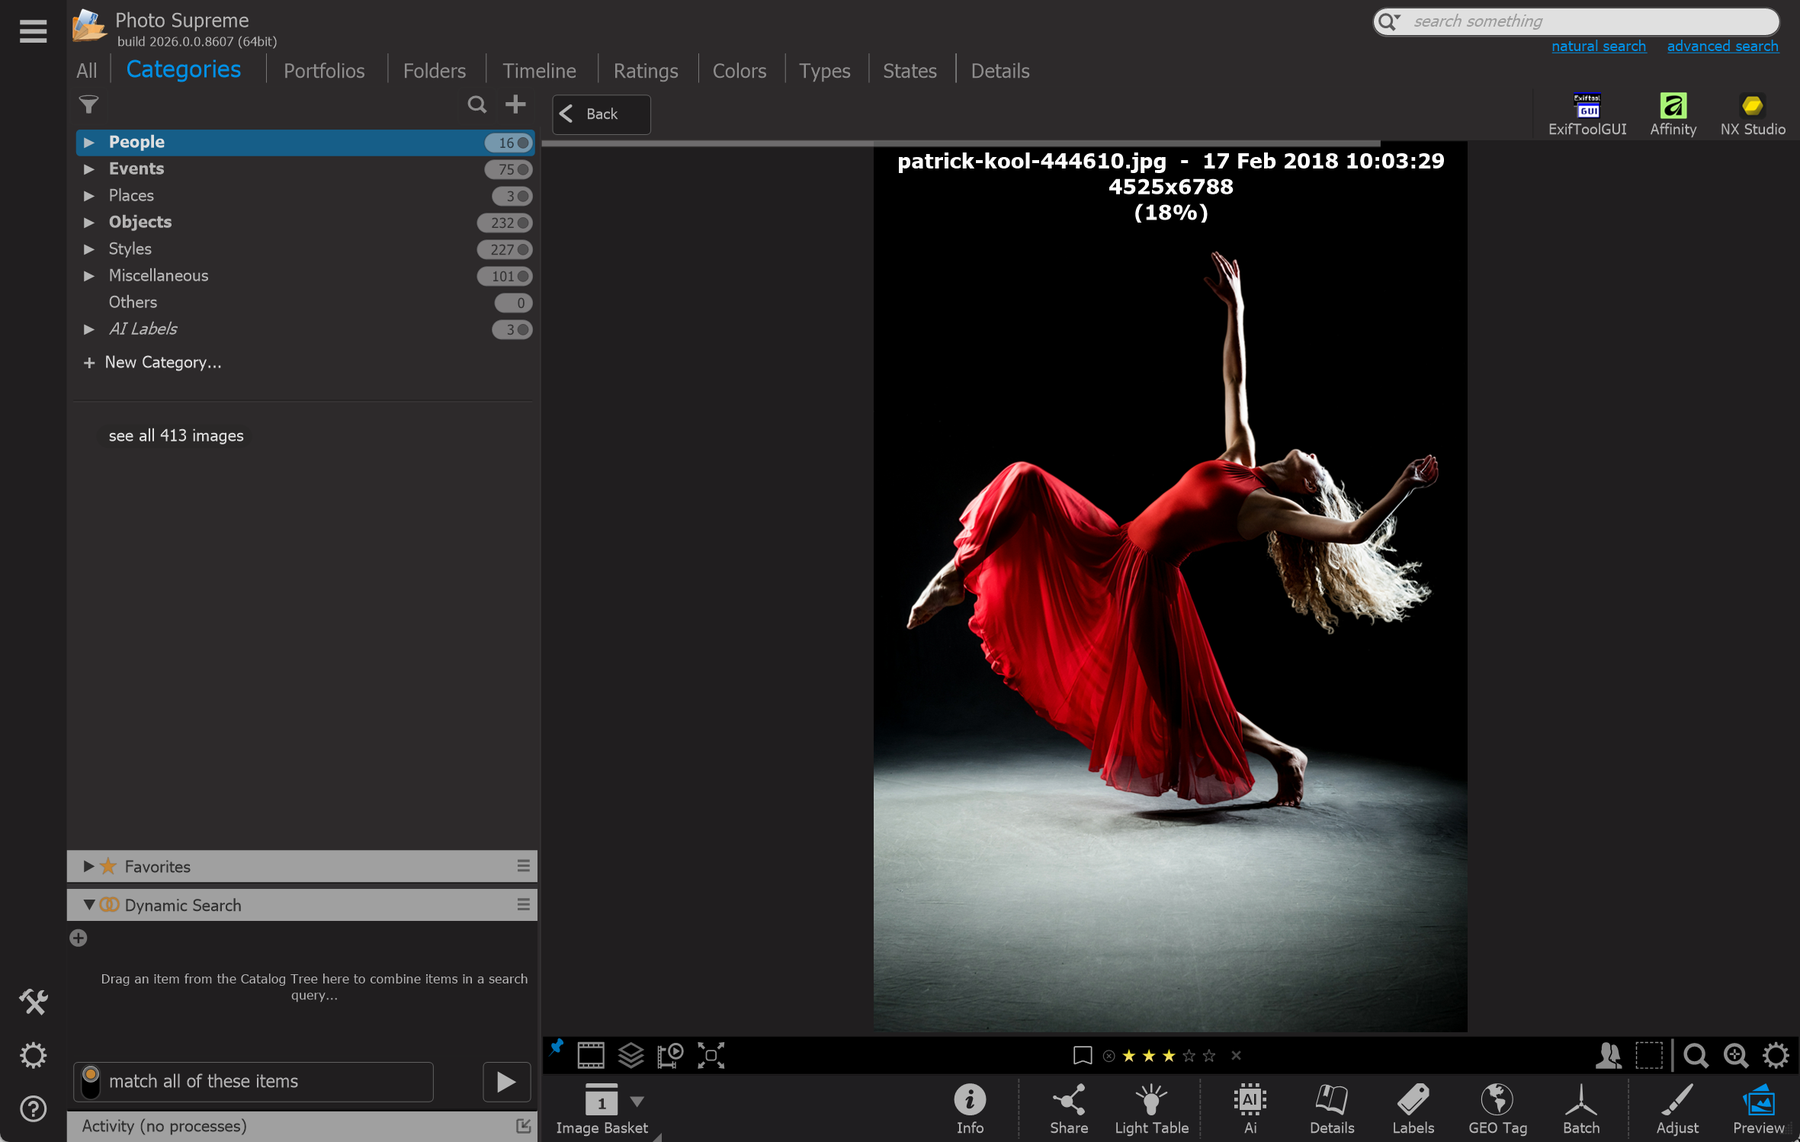The height and width of the screenshot is (1142, 1800).
Task: Switch to the Timeline tab
Action: pyautogui.click(x=539, y=71)
